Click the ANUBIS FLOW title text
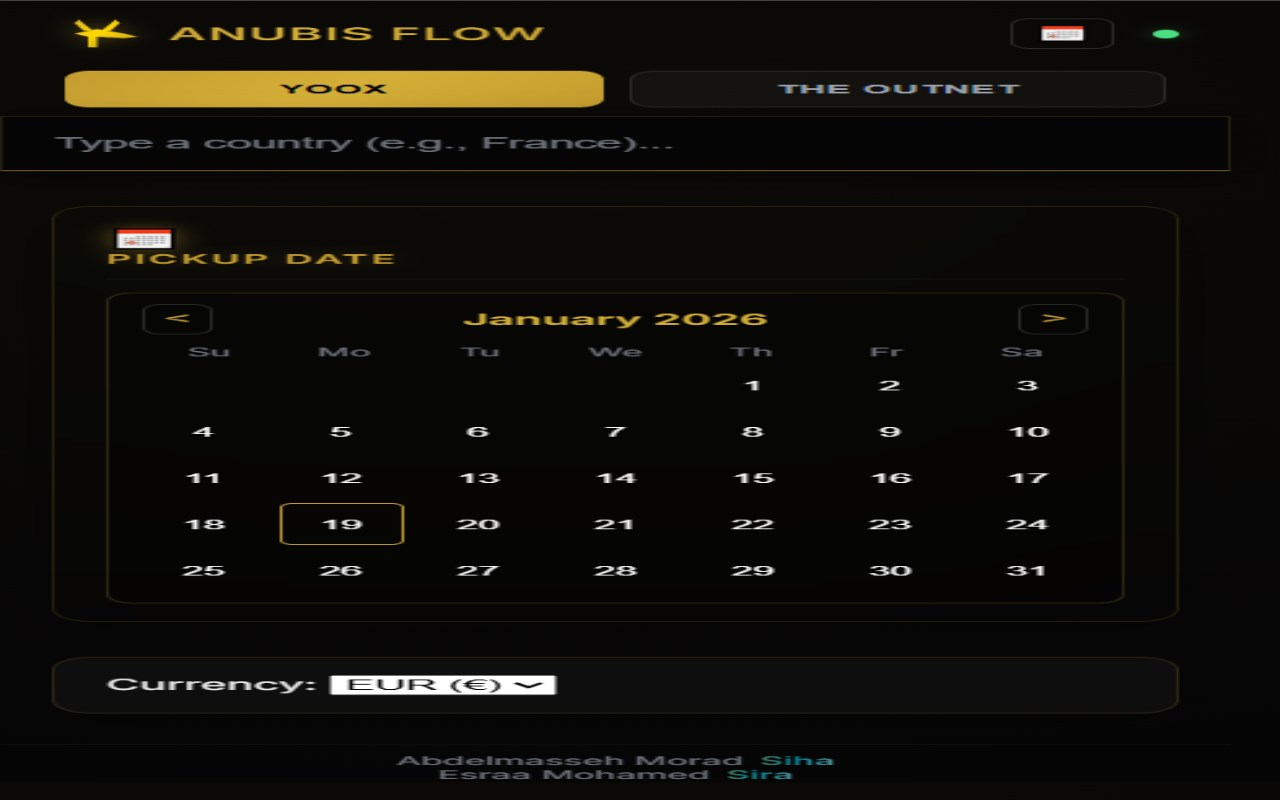This screenshot has height=800, width=1280. tap(357, 33)
